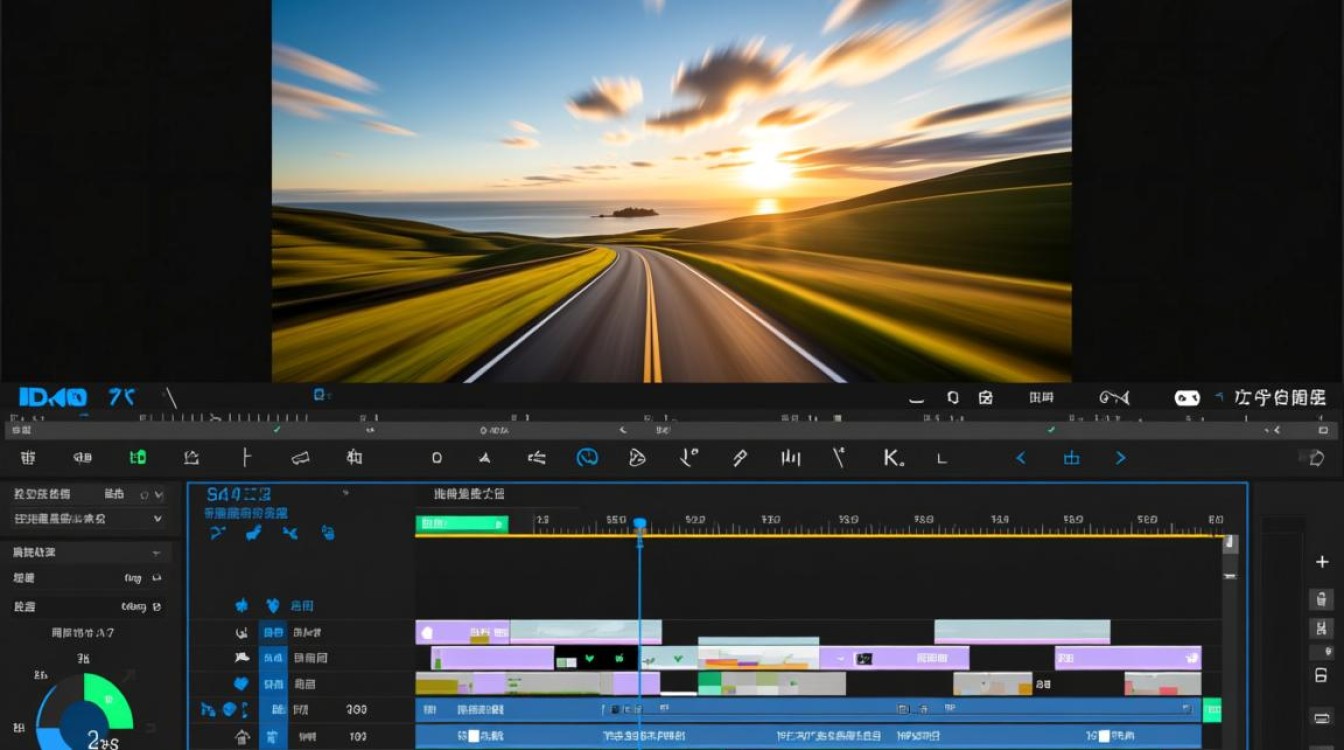1344x750 pixels.
Task: Click the K-shaped icon in the toolbar
Action: tap(892, 458)
